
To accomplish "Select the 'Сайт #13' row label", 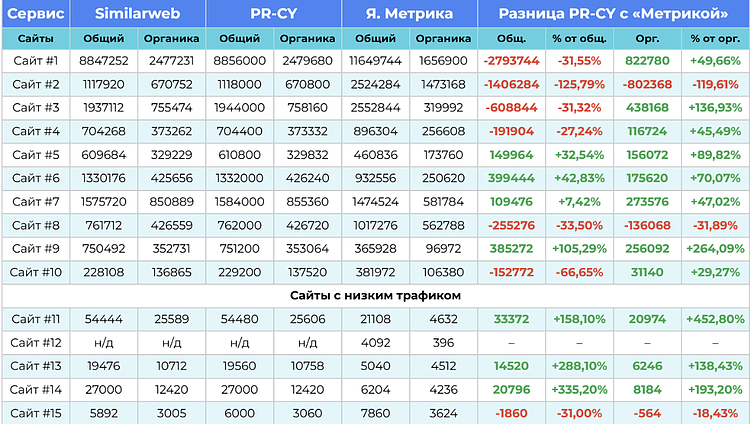I will [36, 366].
